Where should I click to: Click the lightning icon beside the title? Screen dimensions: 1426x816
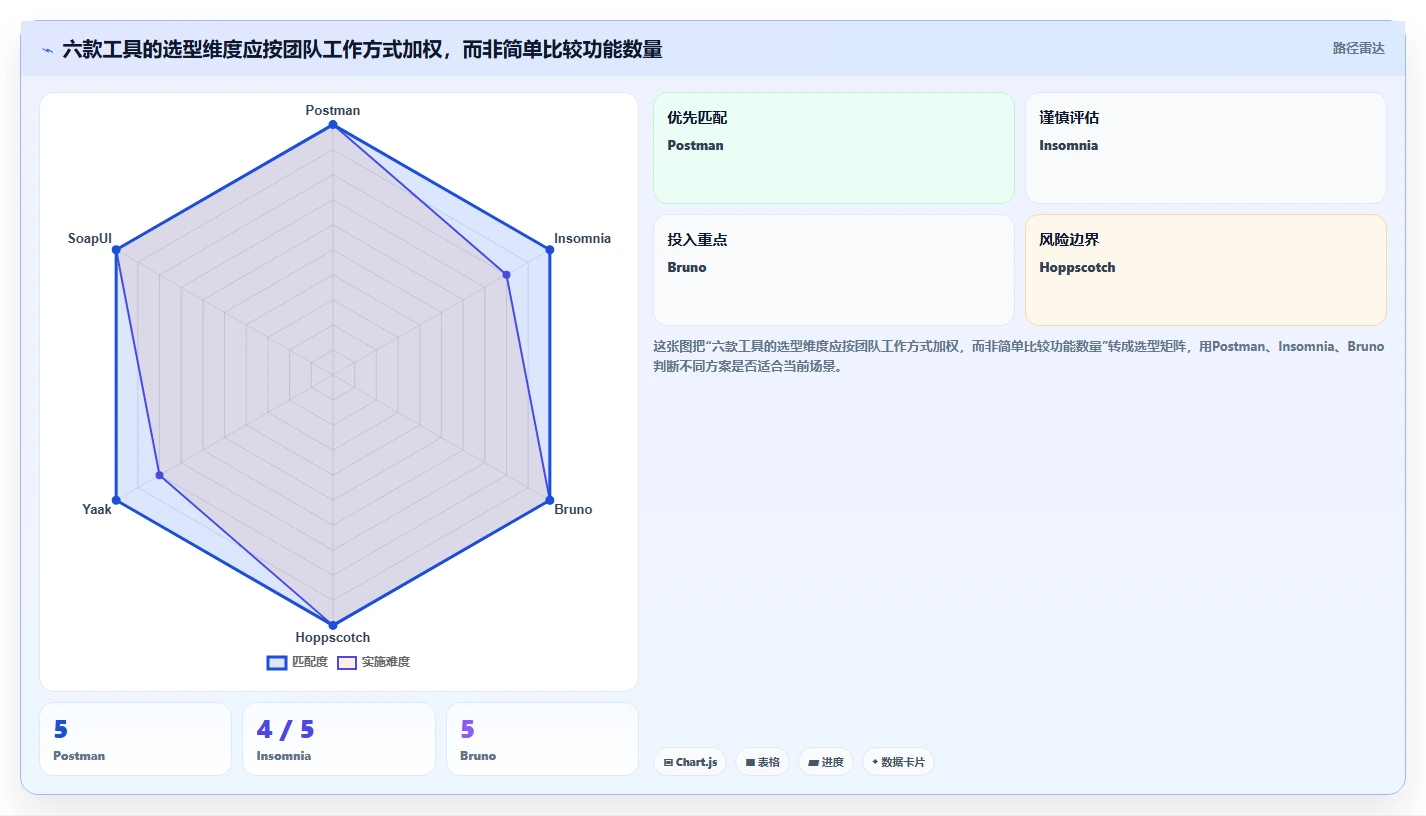click(47, 50)
